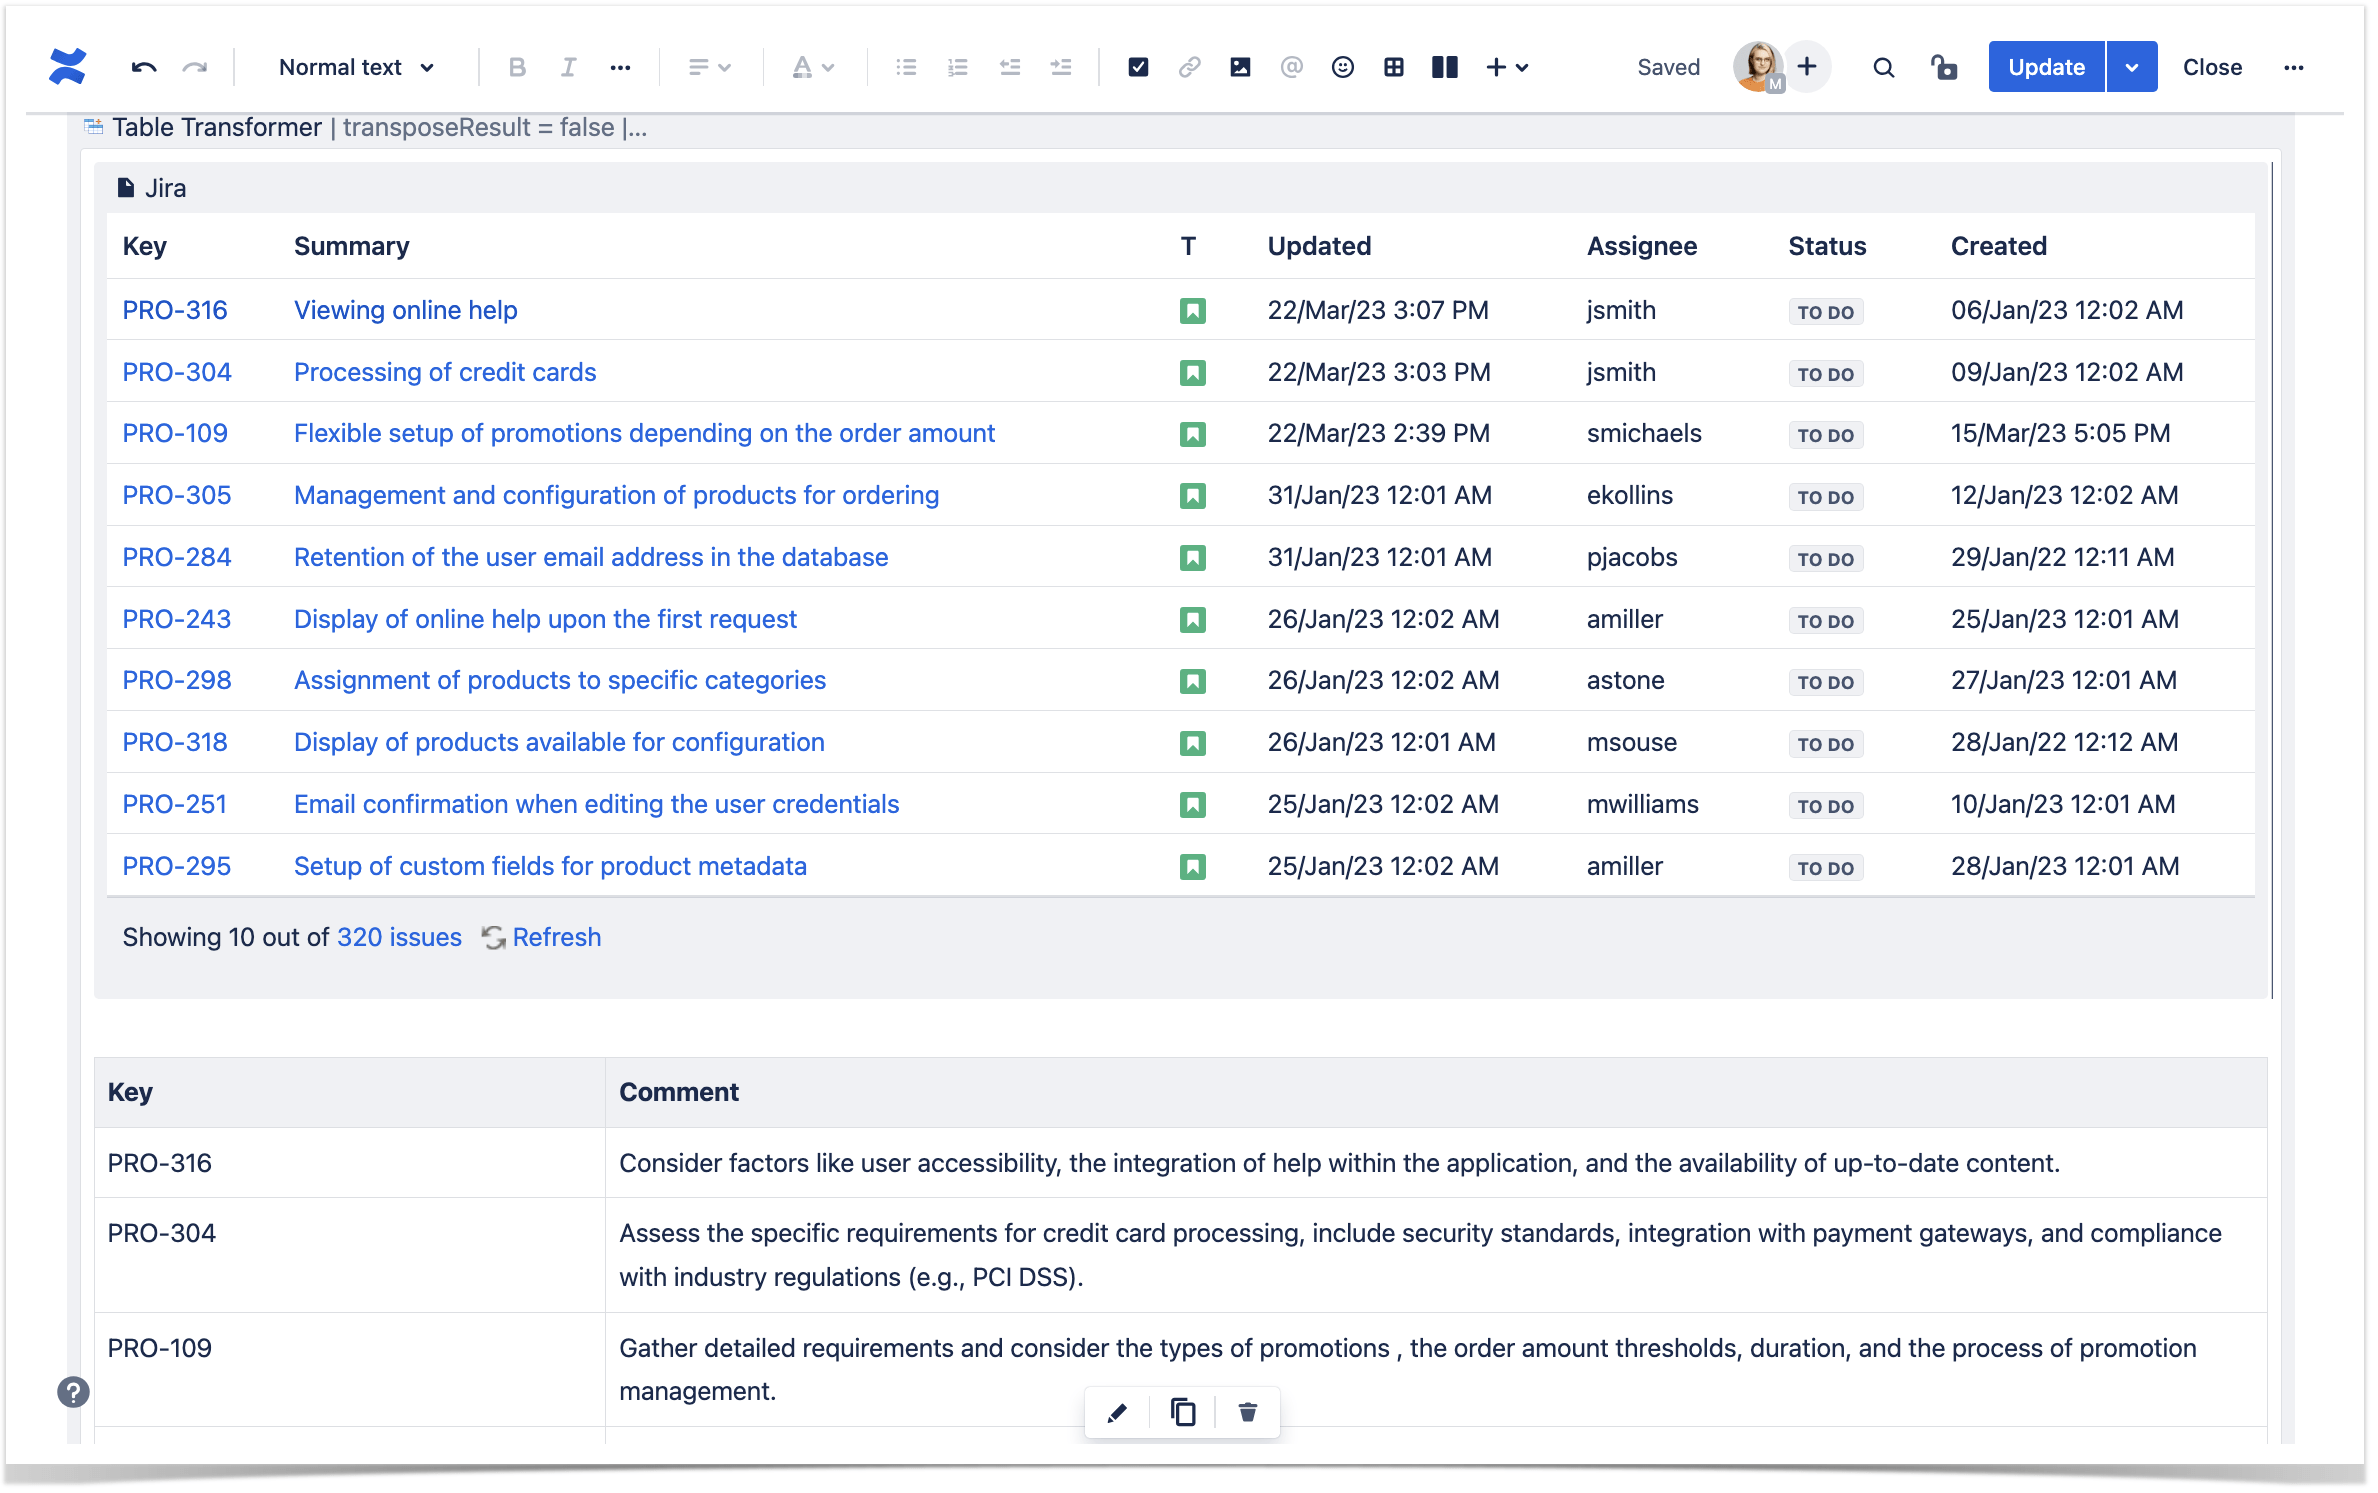Select the insert link icon
2378x1493 pixels.
pyautogui.click(x=1190, y=67)
